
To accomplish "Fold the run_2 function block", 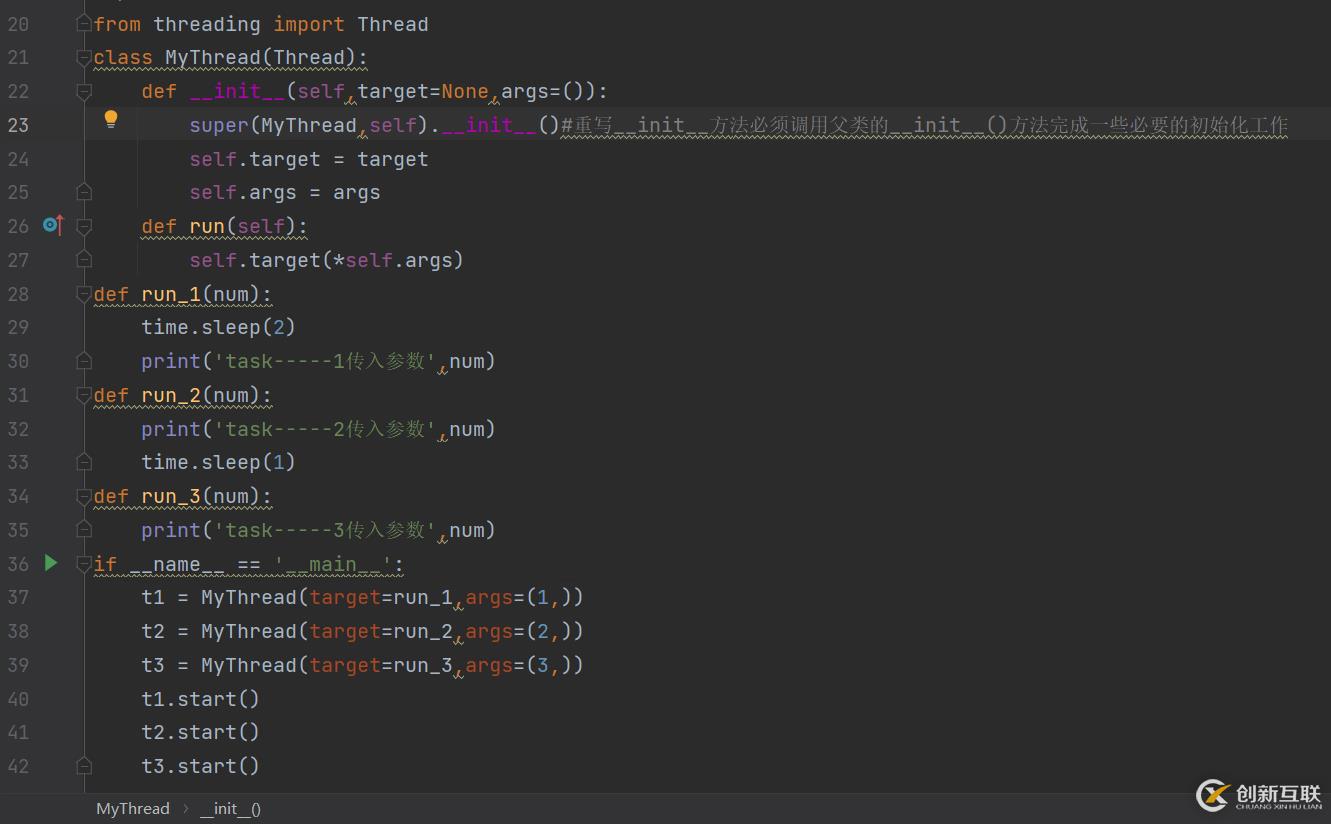I will click(x=84, y=396).
